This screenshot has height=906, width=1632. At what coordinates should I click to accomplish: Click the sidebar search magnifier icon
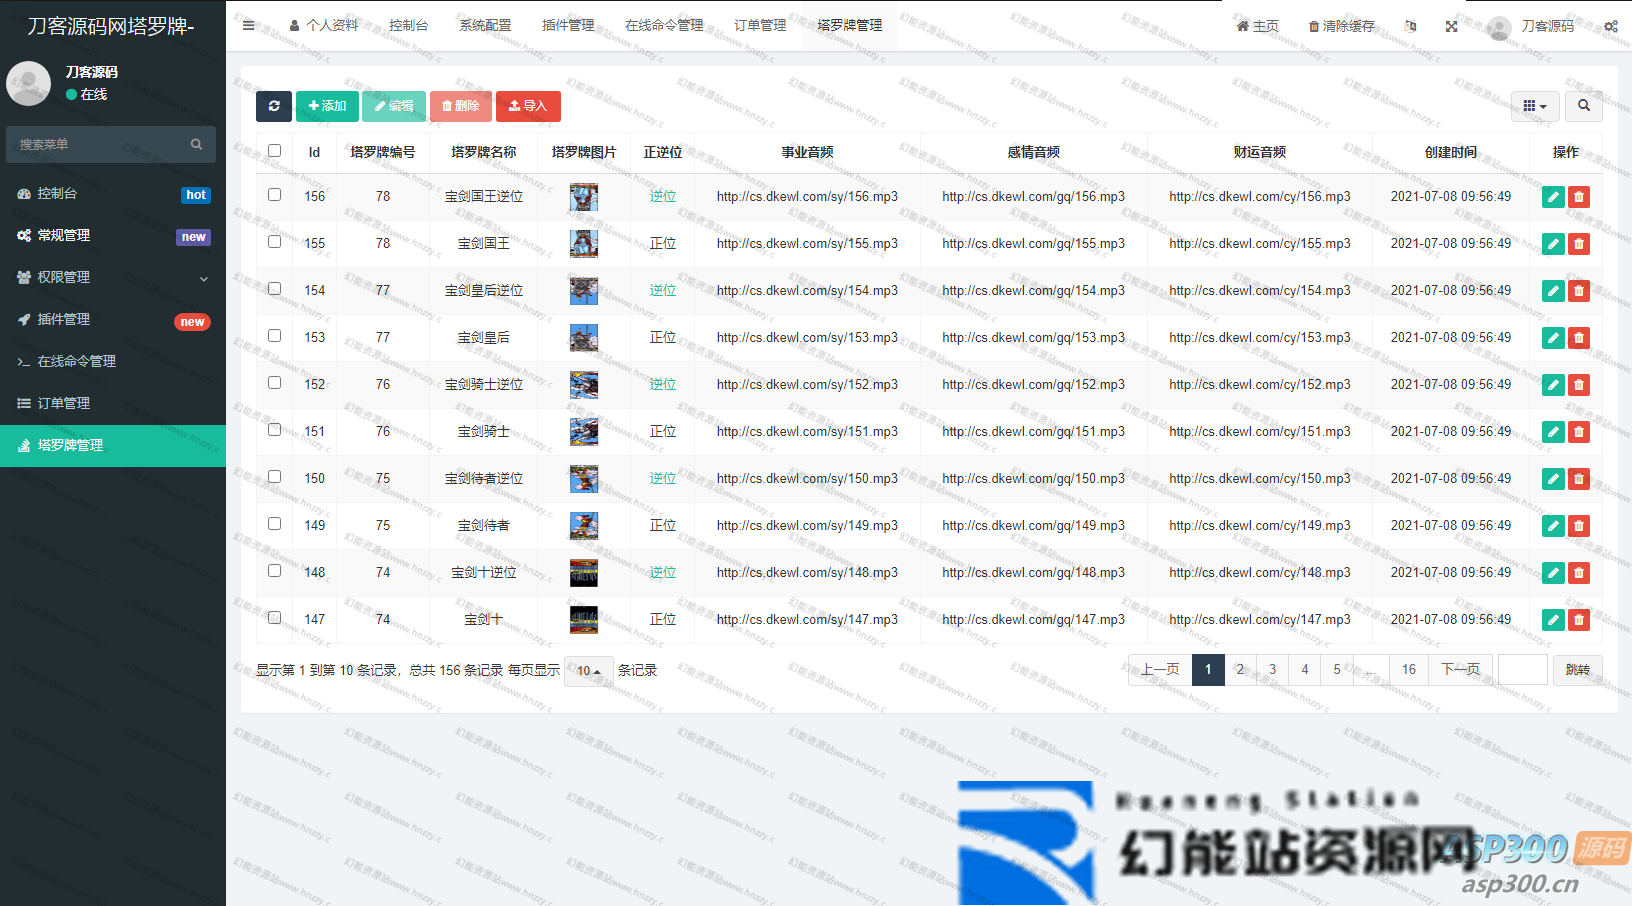[x=196, y=145]
